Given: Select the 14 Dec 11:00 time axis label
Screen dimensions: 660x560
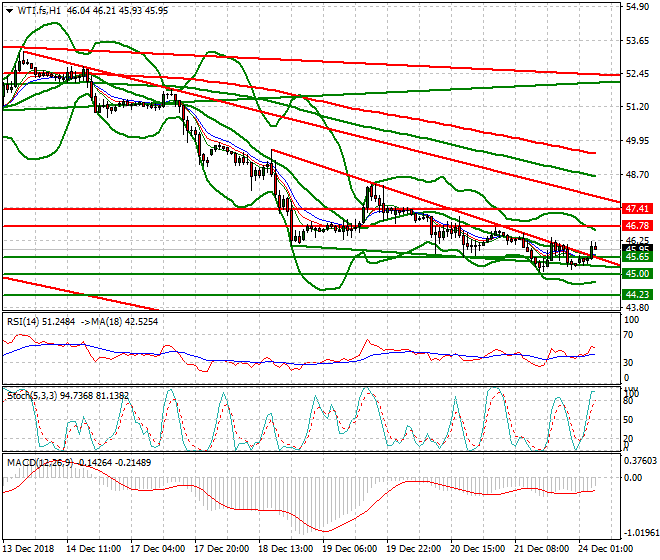Looking at the screenshot, I should (x=93, y=549).
